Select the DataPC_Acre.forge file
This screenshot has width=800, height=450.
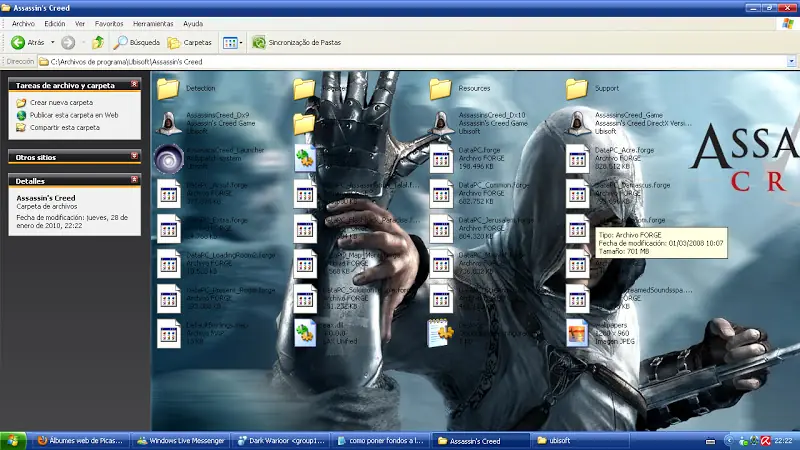(577, 159)
